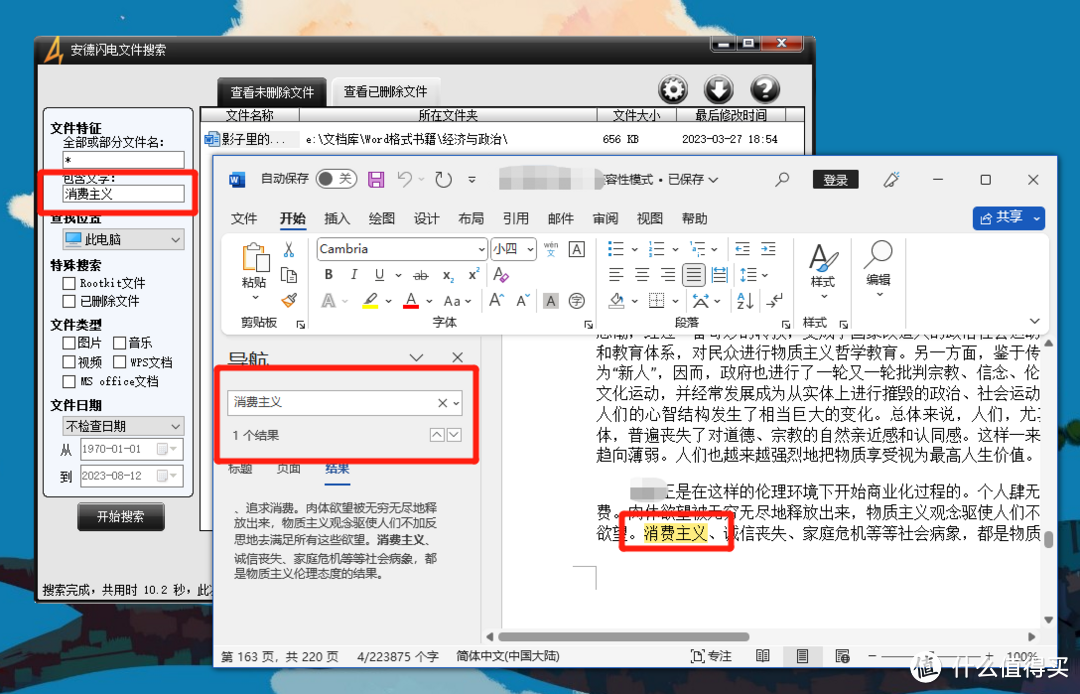Click the 开始搜索 button
The image size is (1080, 694).
click(x=121, y=517)
